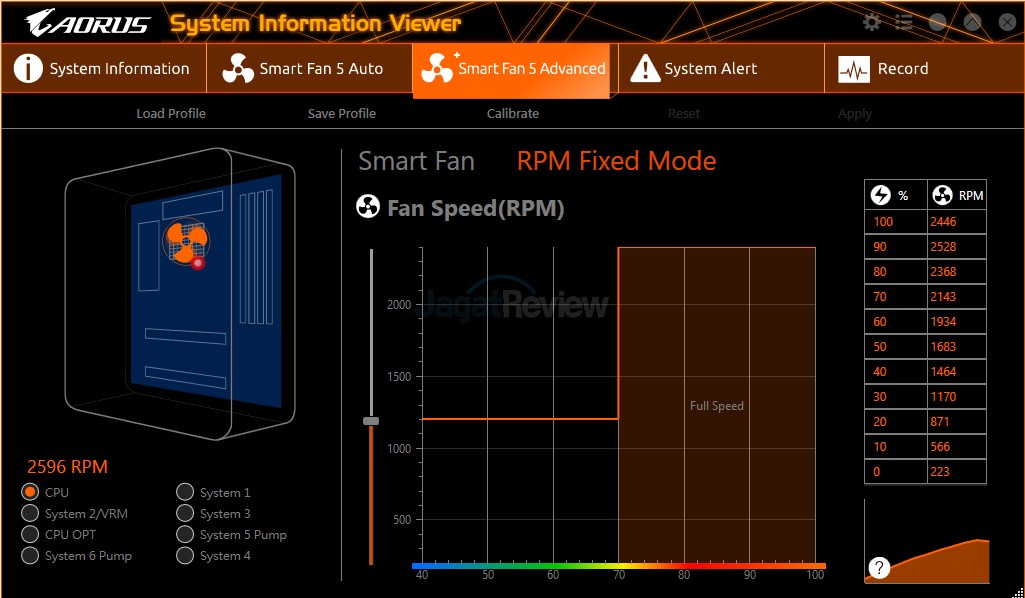1025x598 pixels.
Task: Click the Load Profile button
Action: [171, 113]
